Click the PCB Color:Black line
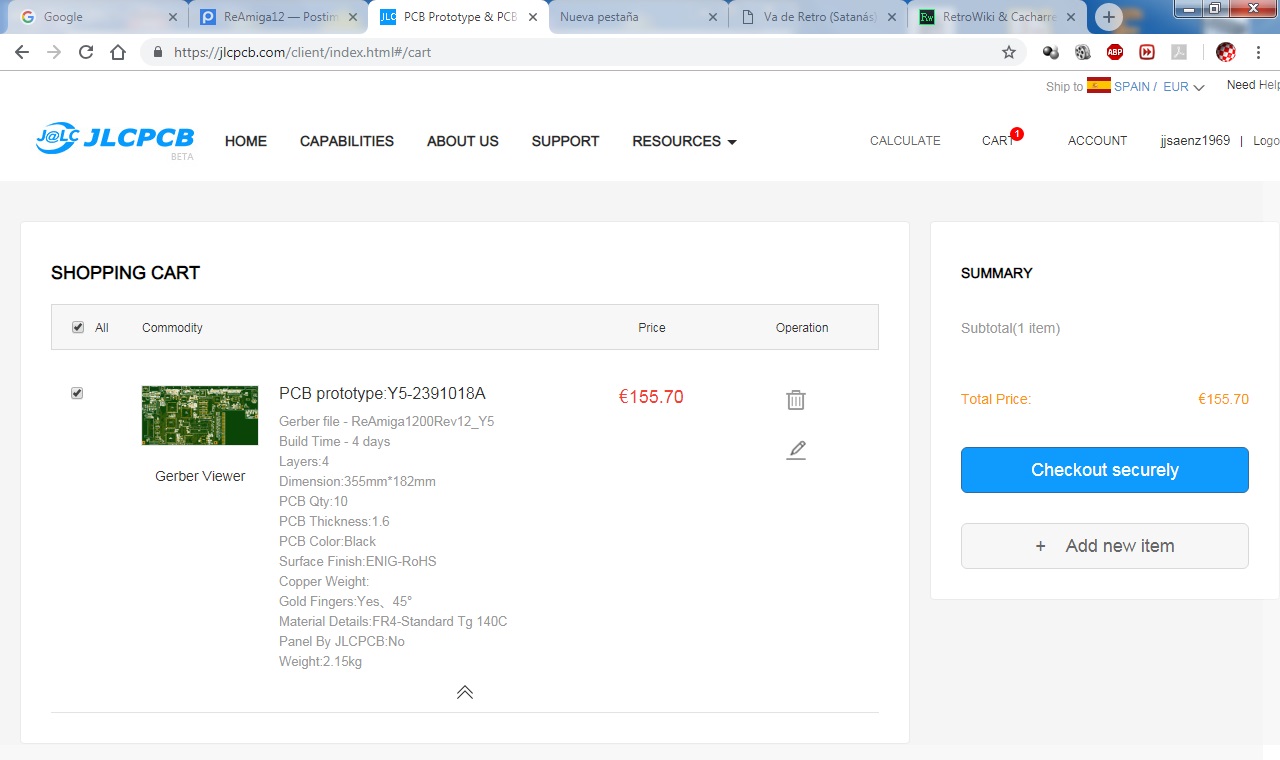This screenshot has width=1280, height=760. [x=328, y=541]
